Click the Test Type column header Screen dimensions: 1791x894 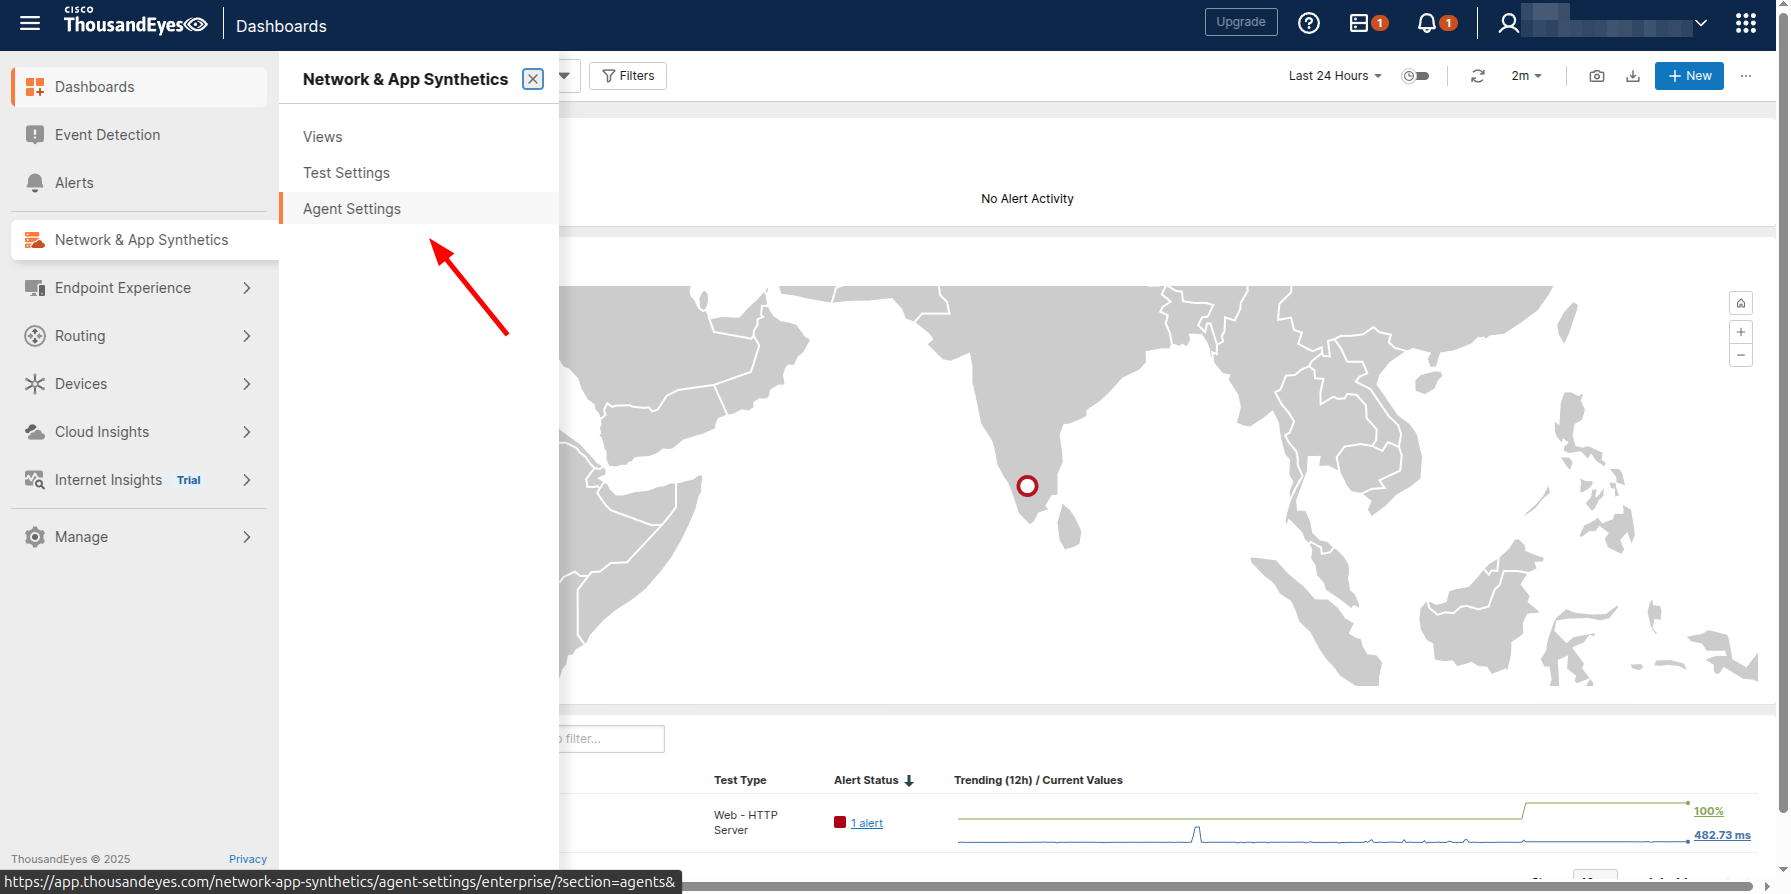coord(740,780)
